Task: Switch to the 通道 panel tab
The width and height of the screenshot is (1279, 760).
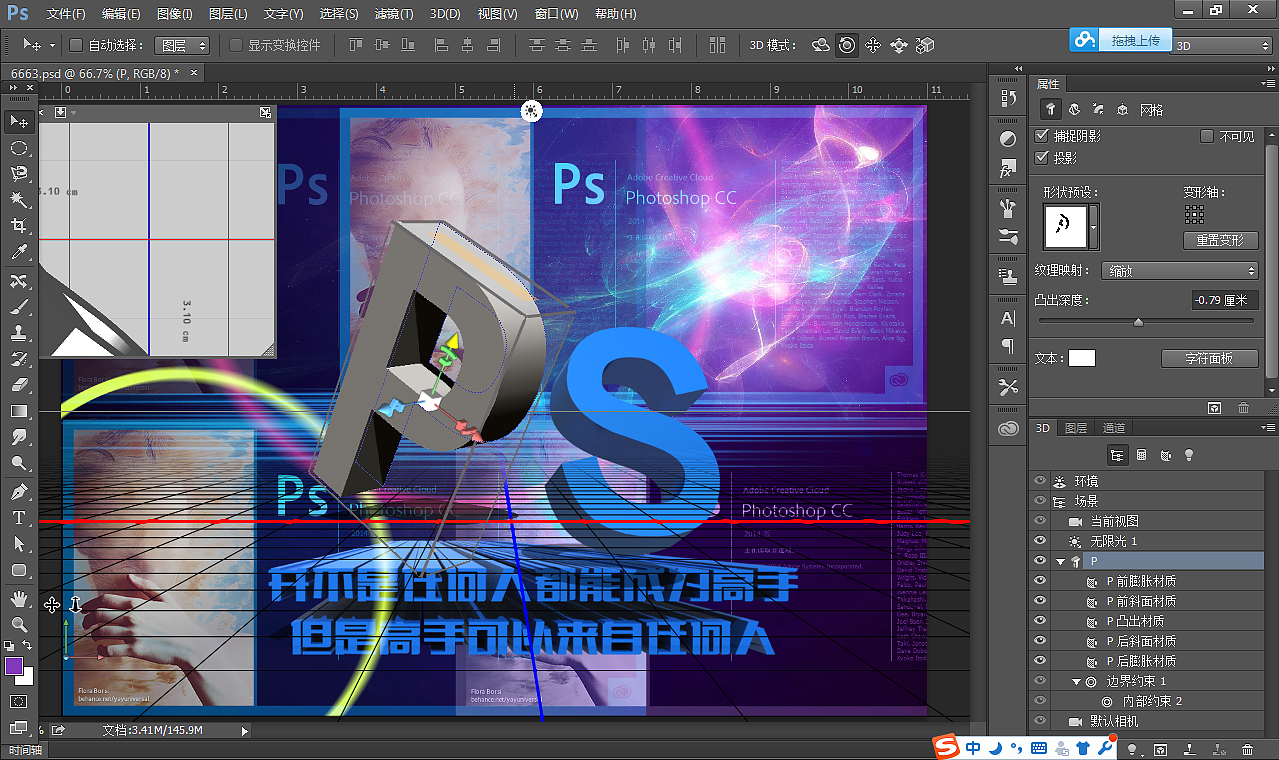Action: click(1113, 428)
